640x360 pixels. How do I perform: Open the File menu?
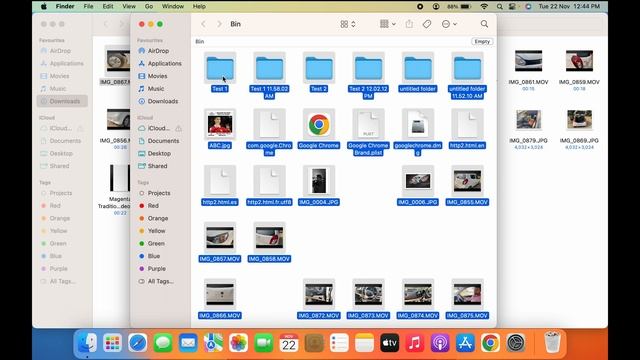tap(88, 6)
